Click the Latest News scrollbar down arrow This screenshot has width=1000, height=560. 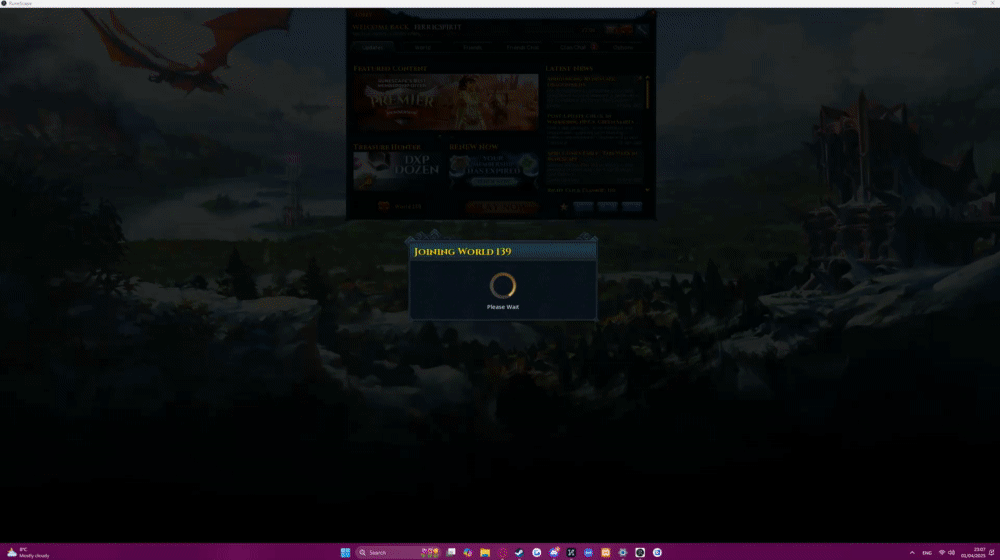tap(647, 190)
